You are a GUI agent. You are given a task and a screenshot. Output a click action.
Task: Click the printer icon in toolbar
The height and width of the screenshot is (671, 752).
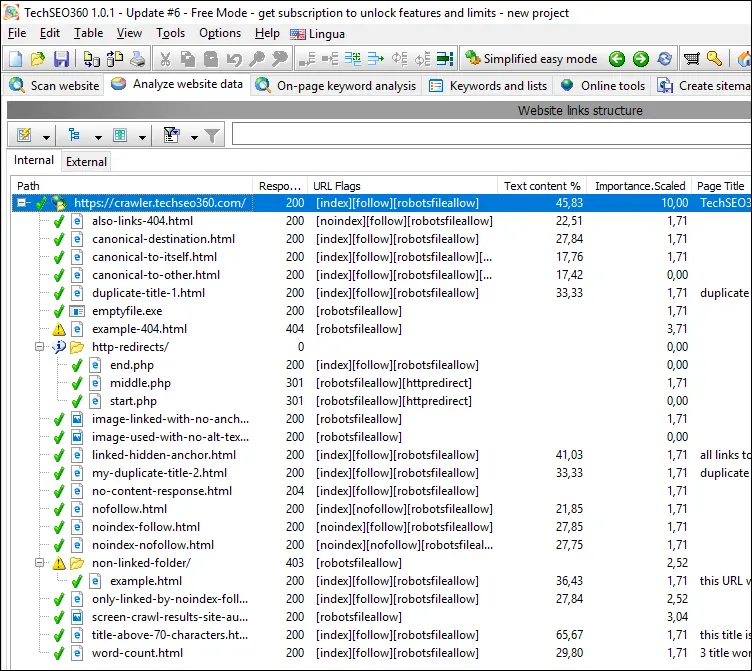point(137,59)
